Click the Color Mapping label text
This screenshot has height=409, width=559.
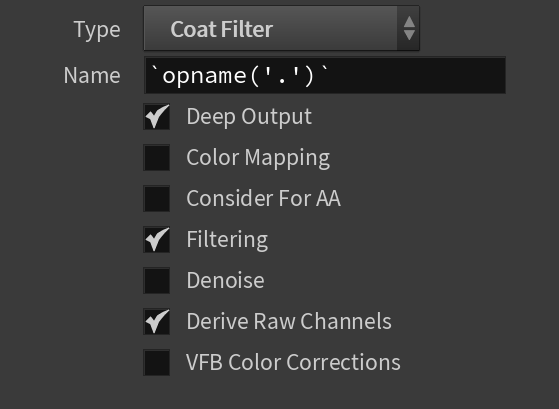point(258,158)
